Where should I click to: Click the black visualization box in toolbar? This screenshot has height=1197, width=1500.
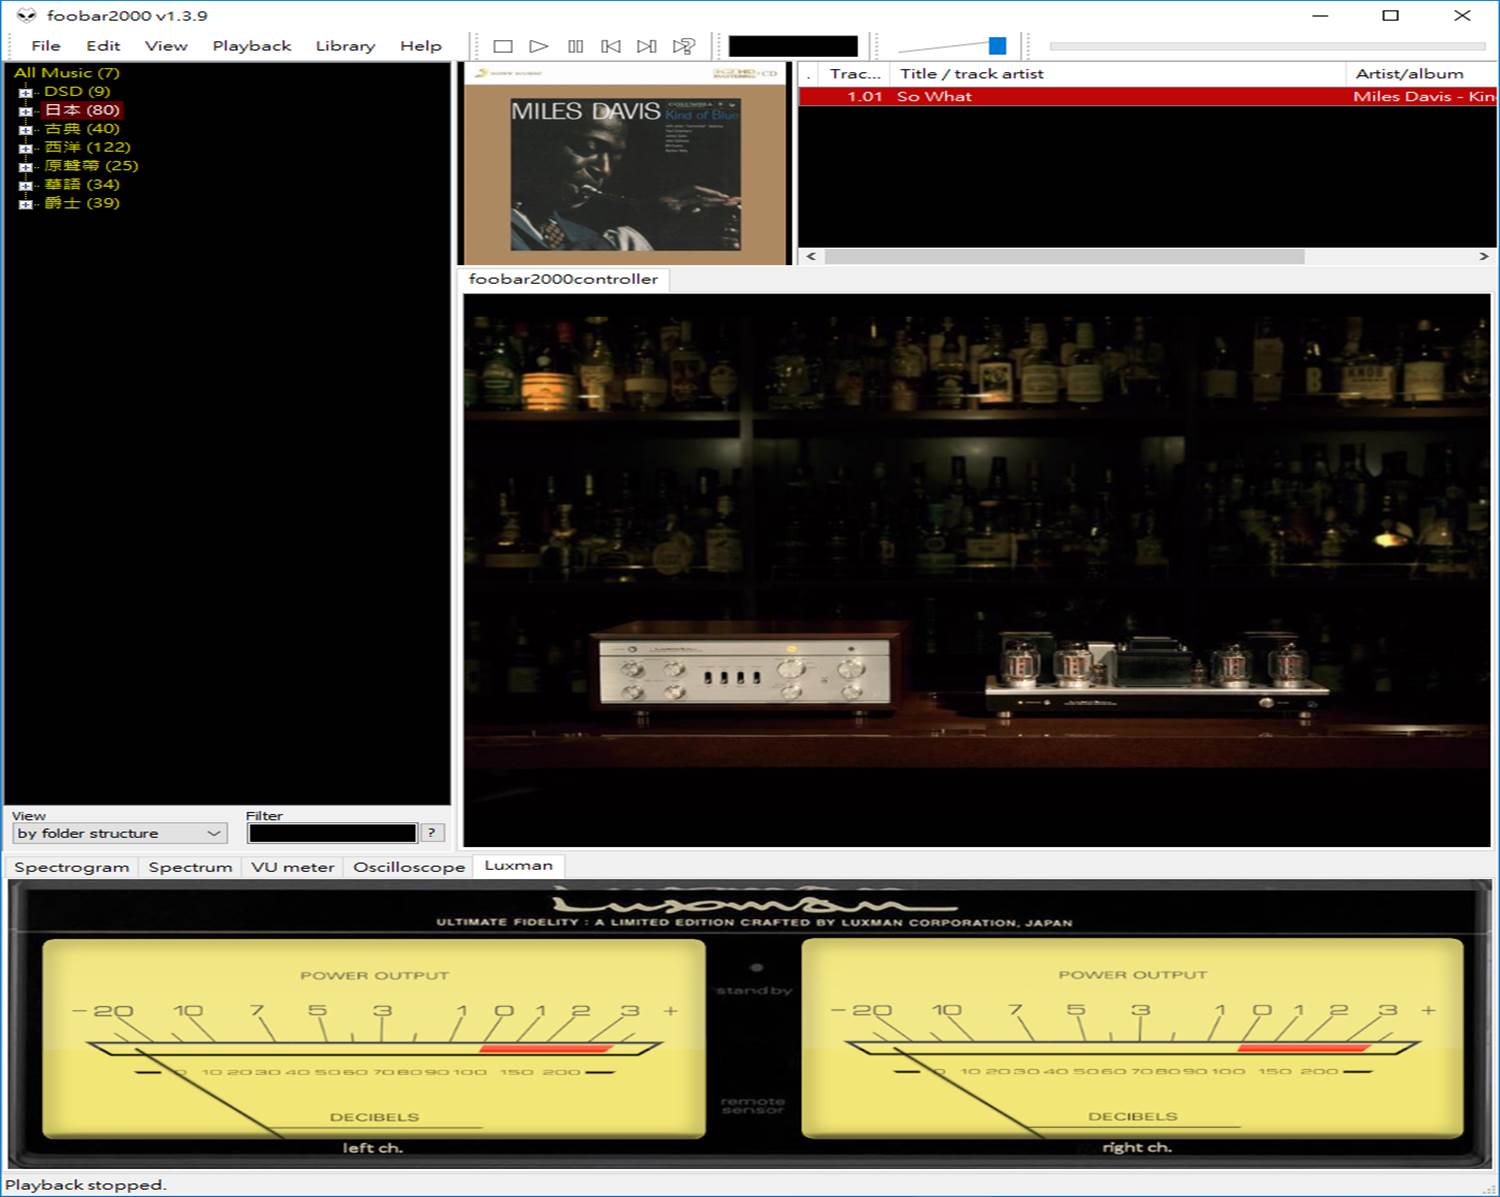click(x=793, y=46)
